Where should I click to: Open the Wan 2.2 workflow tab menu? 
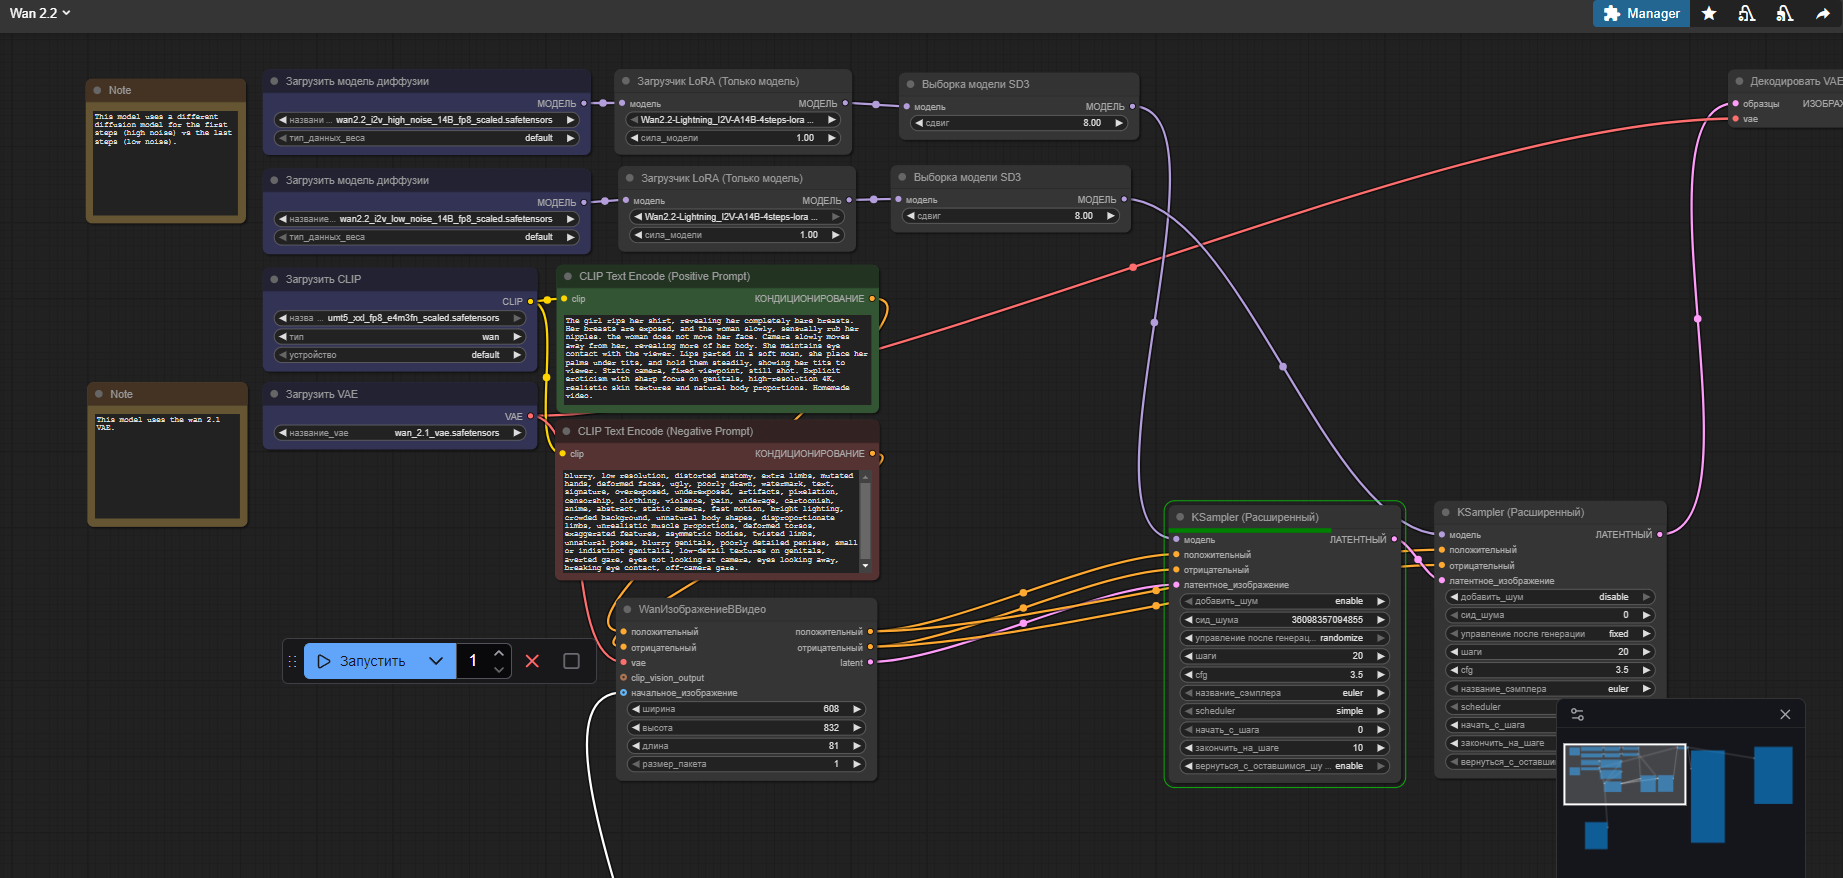40,13
